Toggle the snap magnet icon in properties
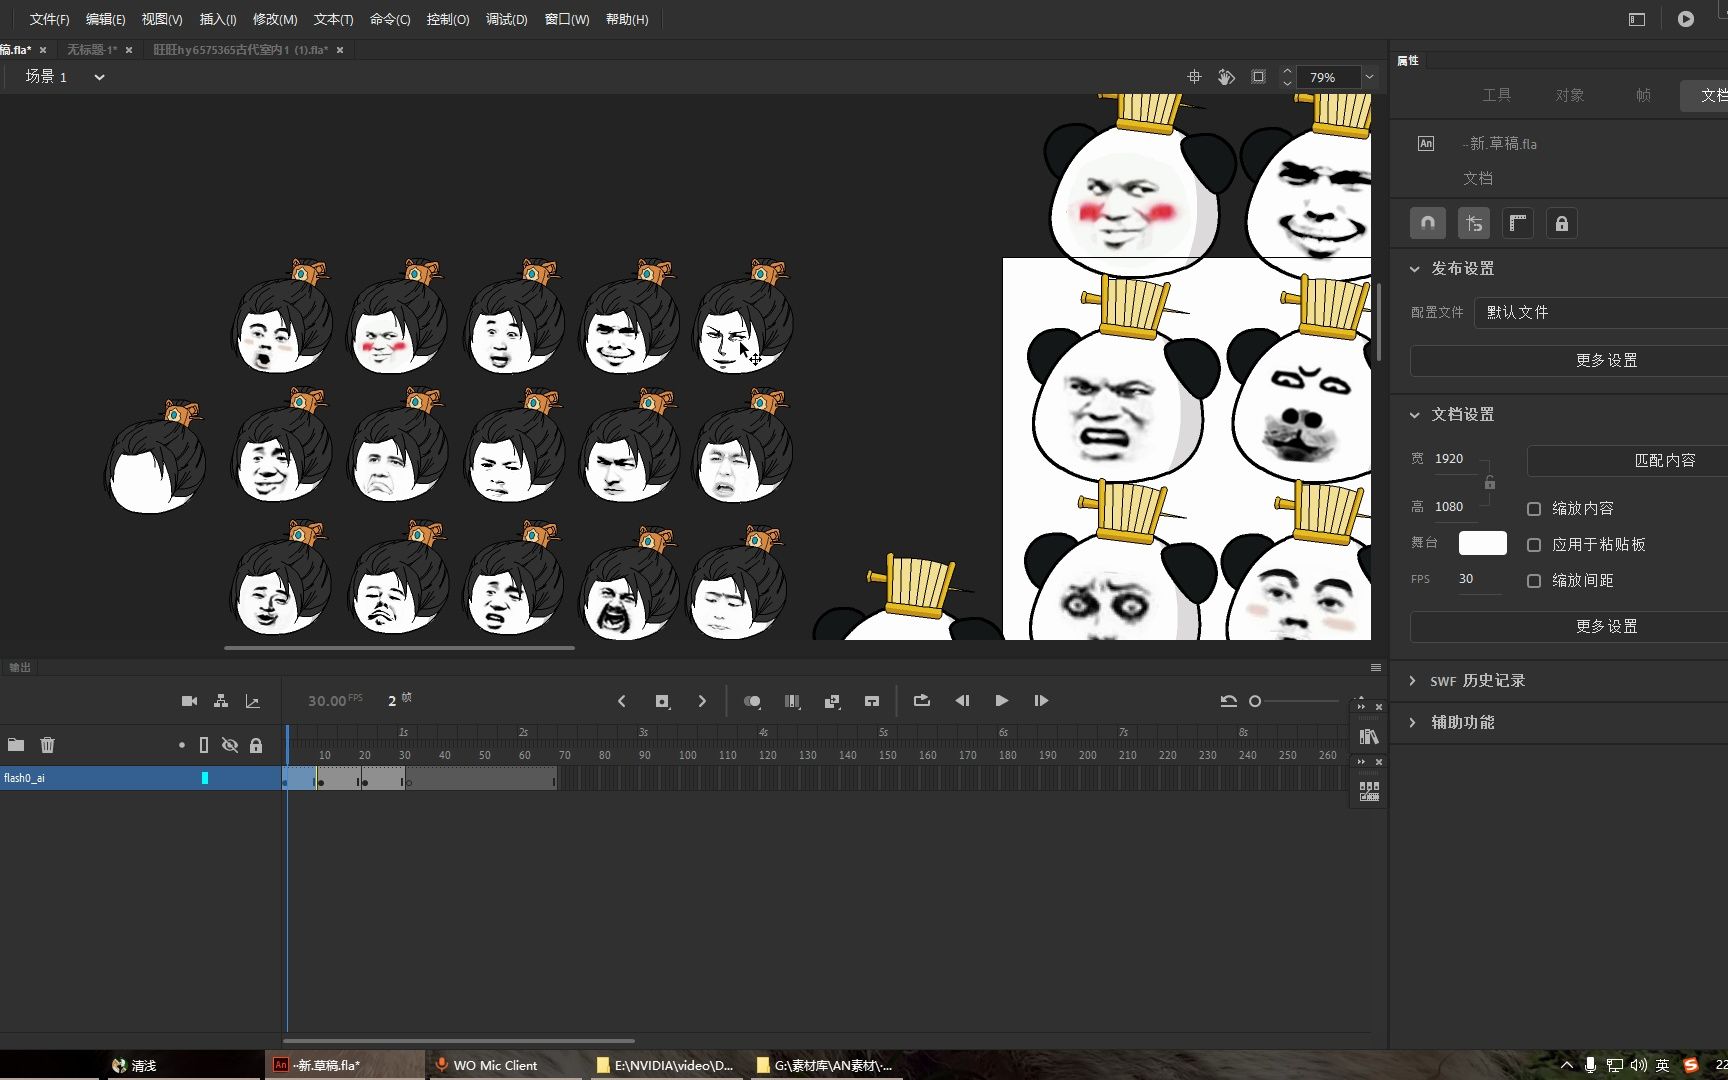The height and width of the screenshot is (1080, 1728). point(1428,223)
